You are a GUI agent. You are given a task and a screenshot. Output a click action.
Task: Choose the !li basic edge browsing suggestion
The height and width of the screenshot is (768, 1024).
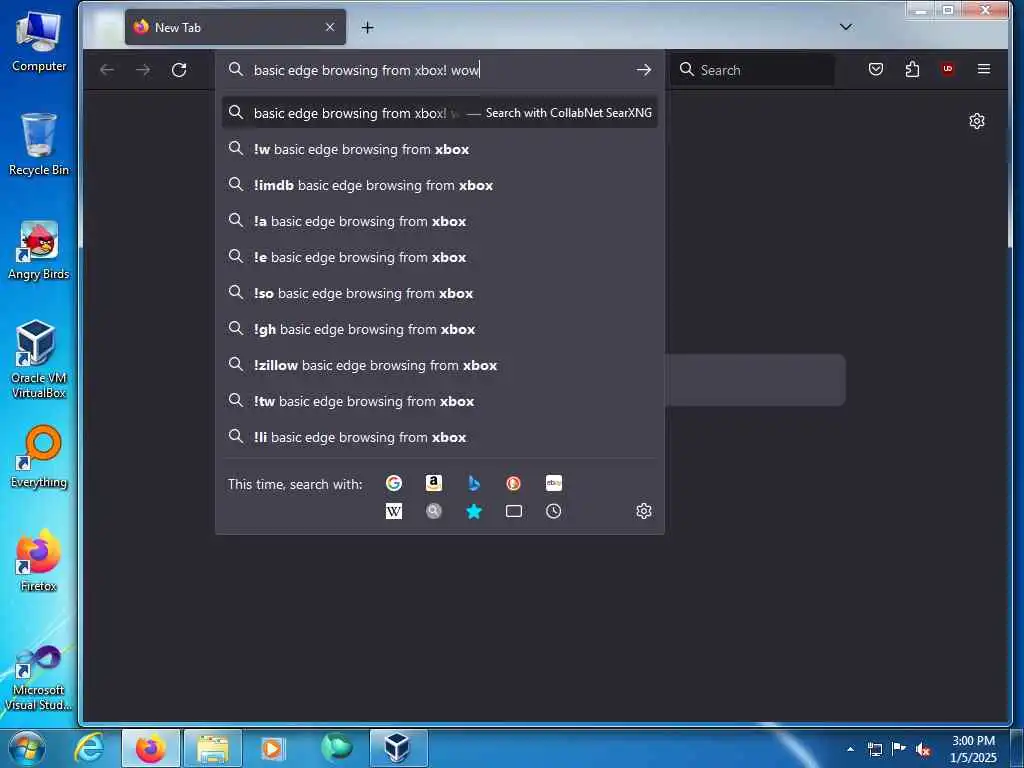click(440, 437)
